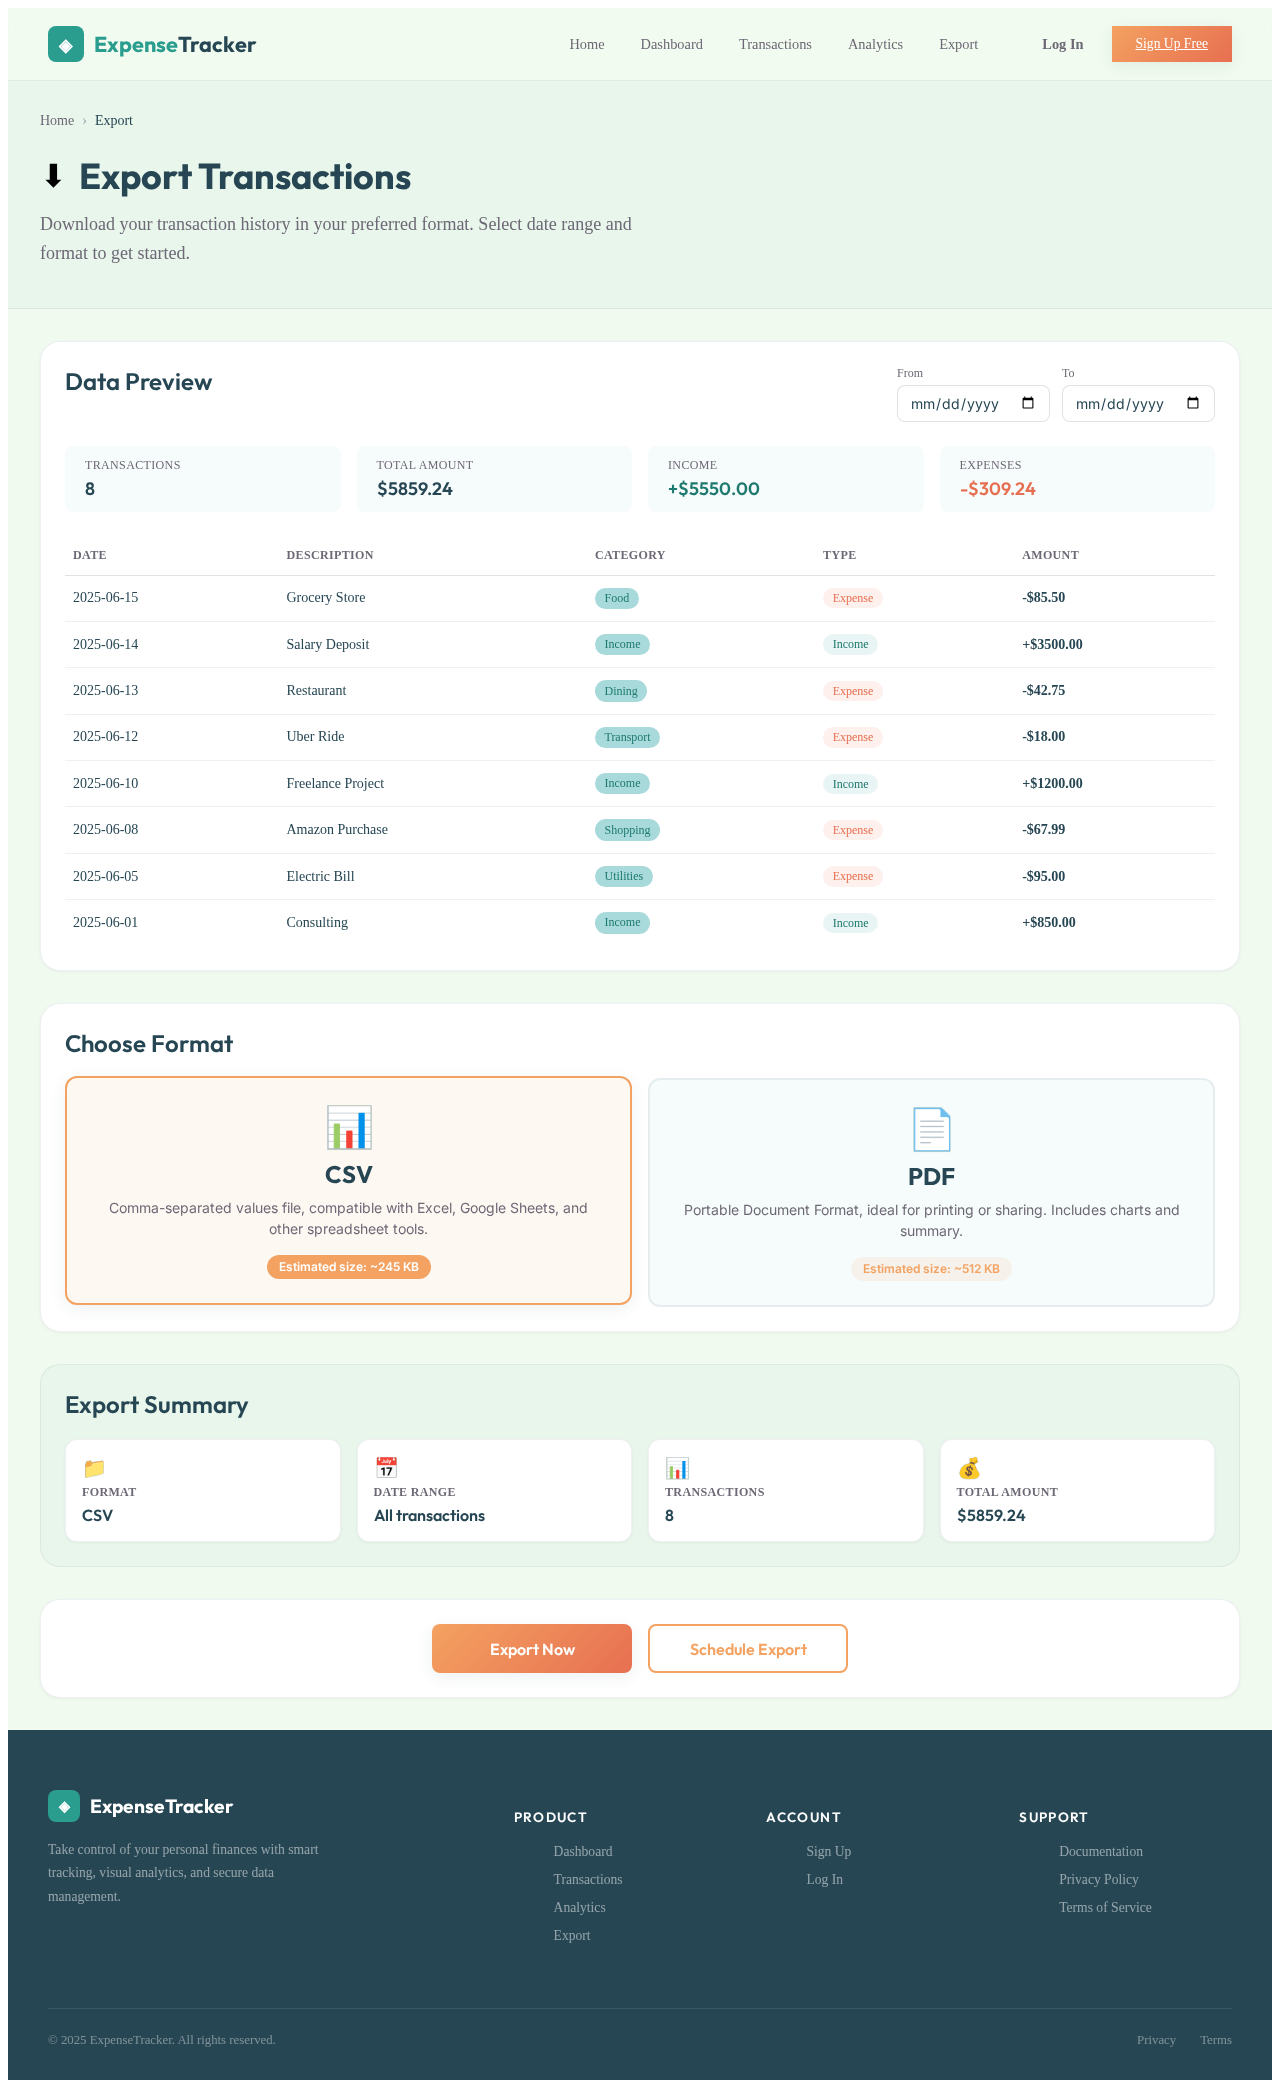Screen dimensions: 1280x2088
Task: Open the footer Documentation link
Action: click(x=1101, y=1851)
